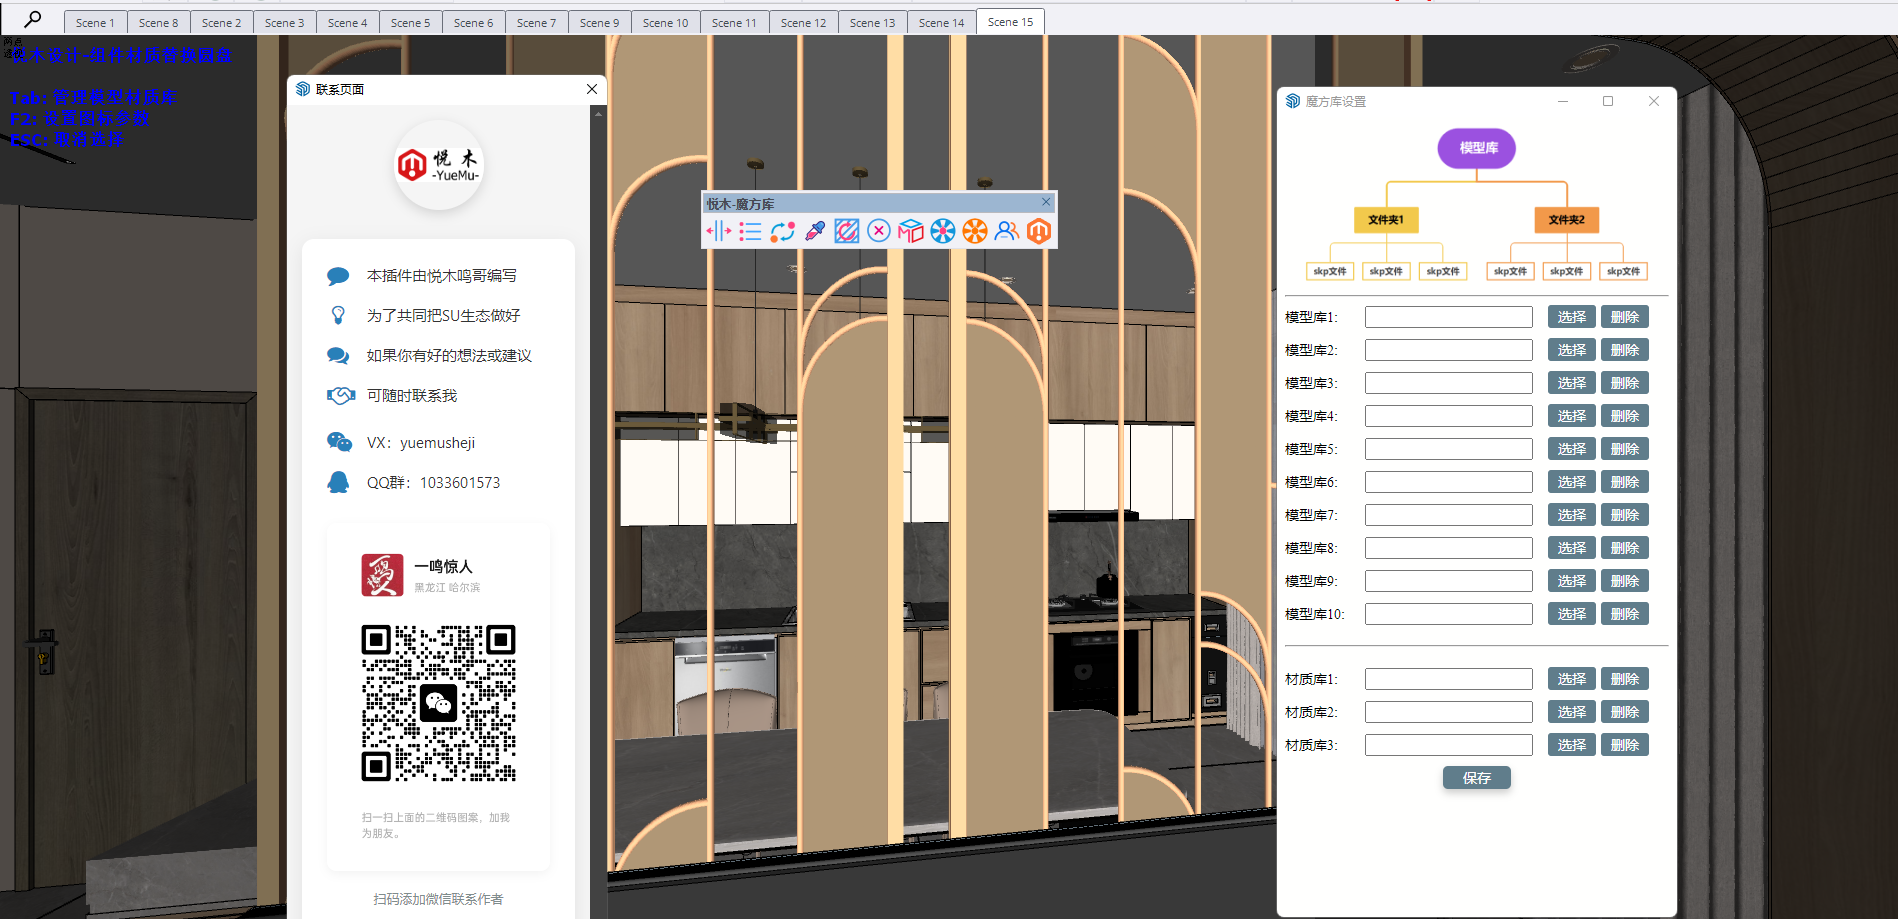Open the bulleted list icon in 悦木-魔方库 toolbar
Viewport: 1898px width, 919px height.
click(751, 232)
